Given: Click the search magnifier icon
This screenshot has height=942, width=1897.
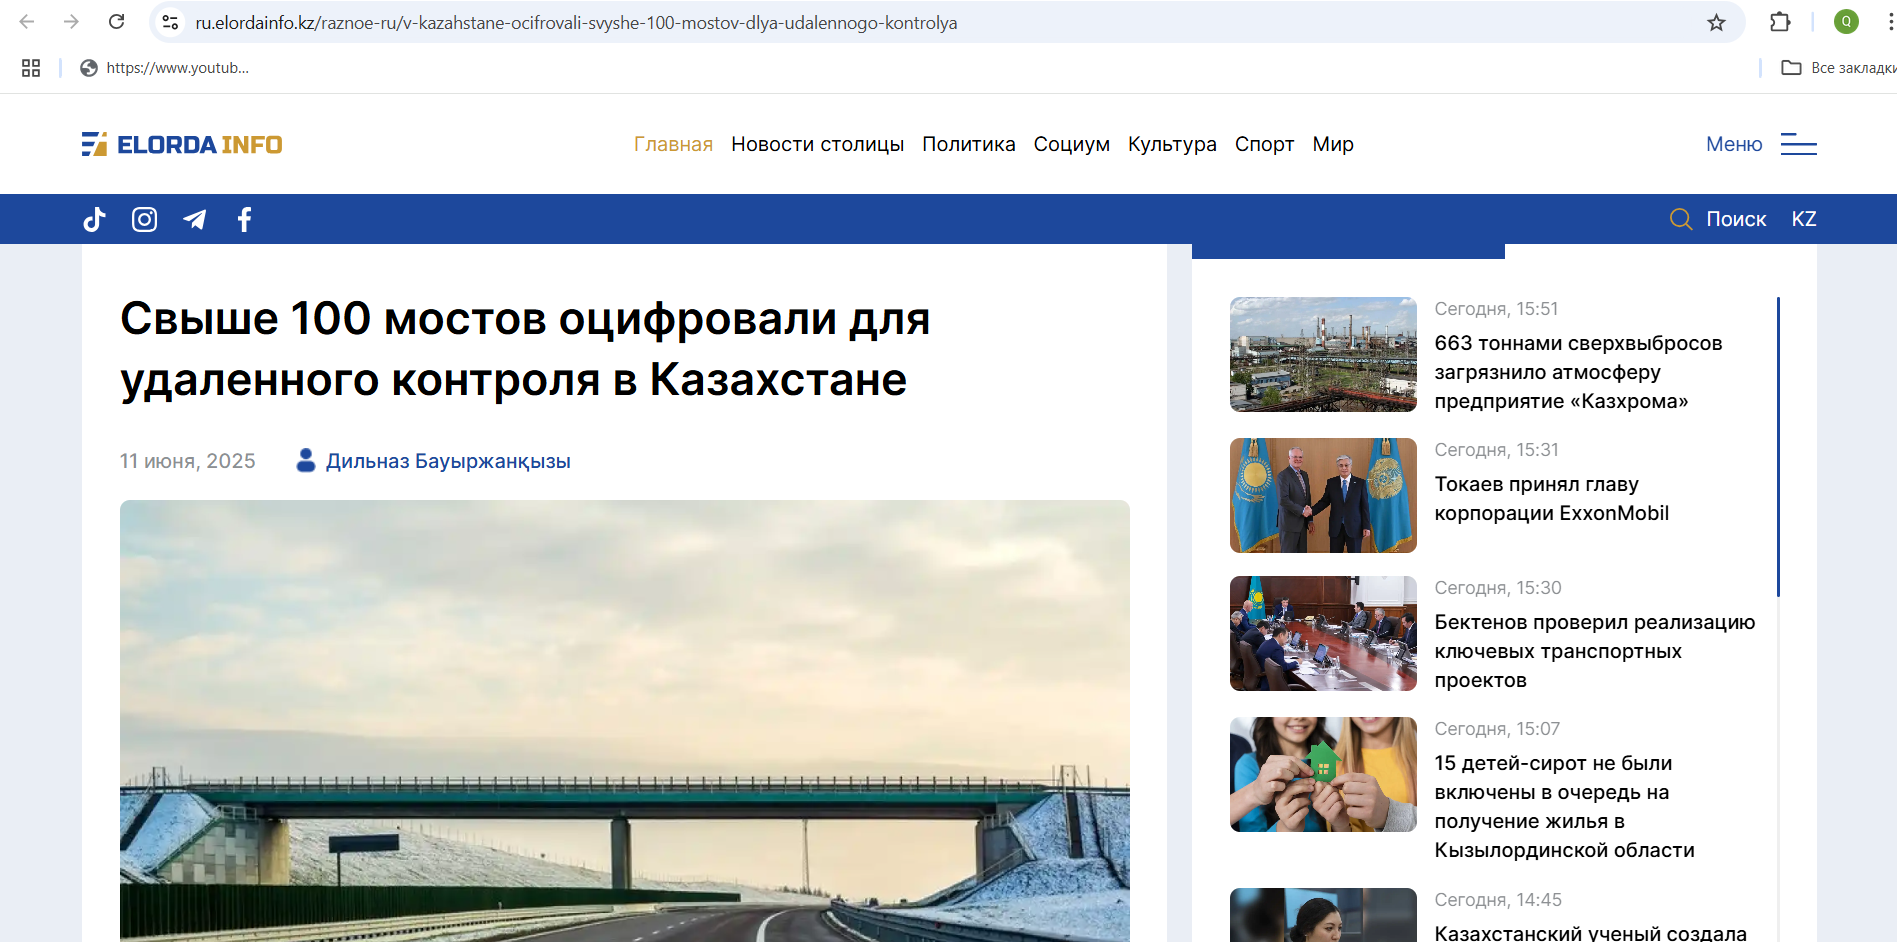Looking at the screenshot, I should (1681, 219).
